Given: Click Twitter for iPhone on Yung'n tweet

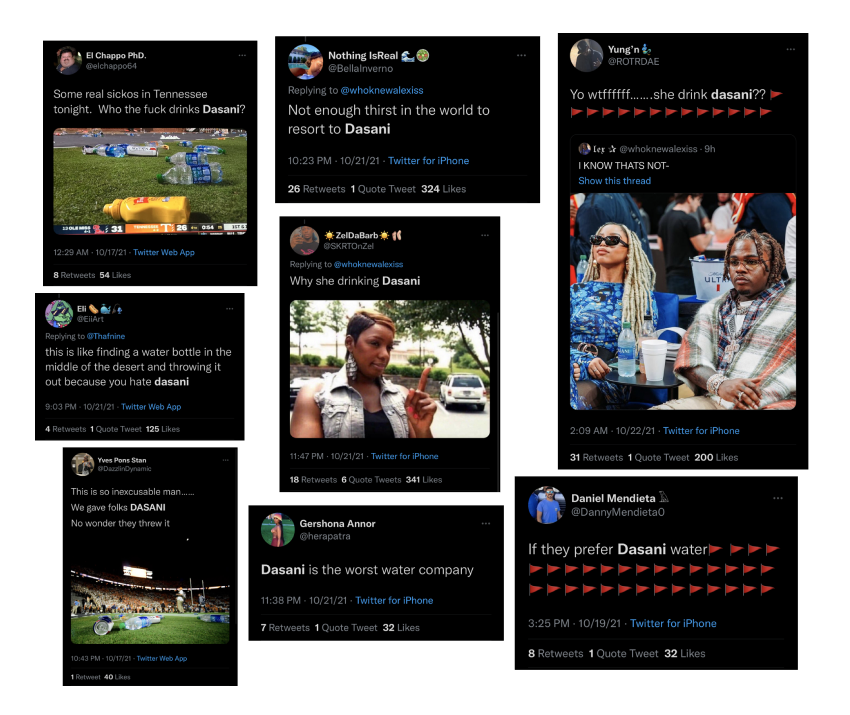Looking at the screenshot, I should tap(701, 430).
